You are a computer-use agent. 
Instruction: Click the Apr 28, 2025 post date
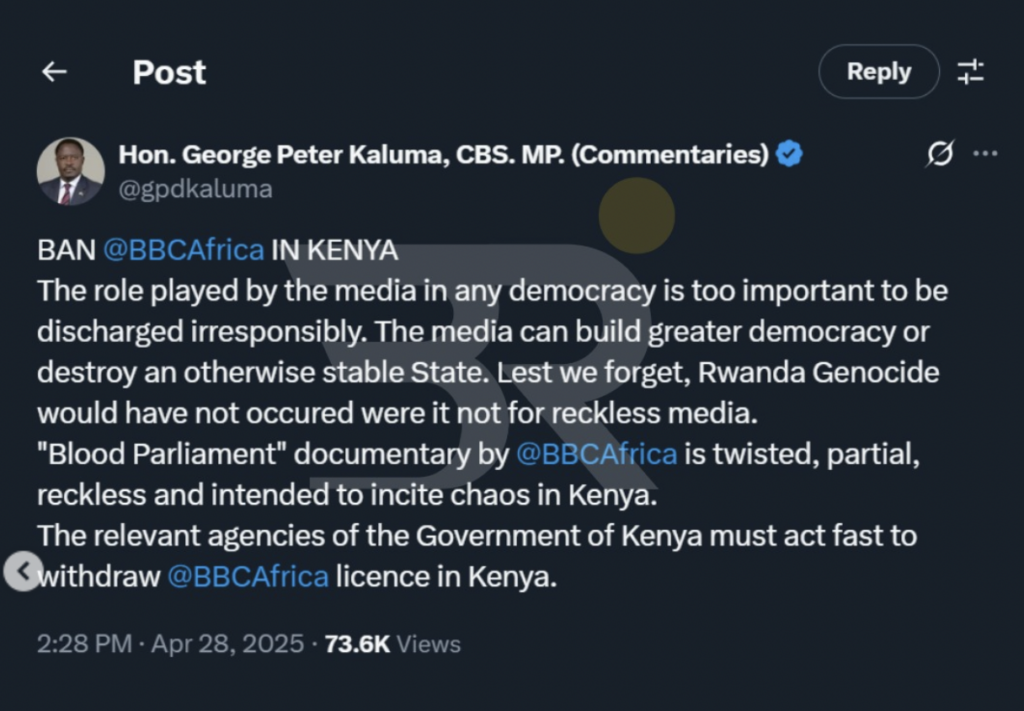tap(227, 643)
